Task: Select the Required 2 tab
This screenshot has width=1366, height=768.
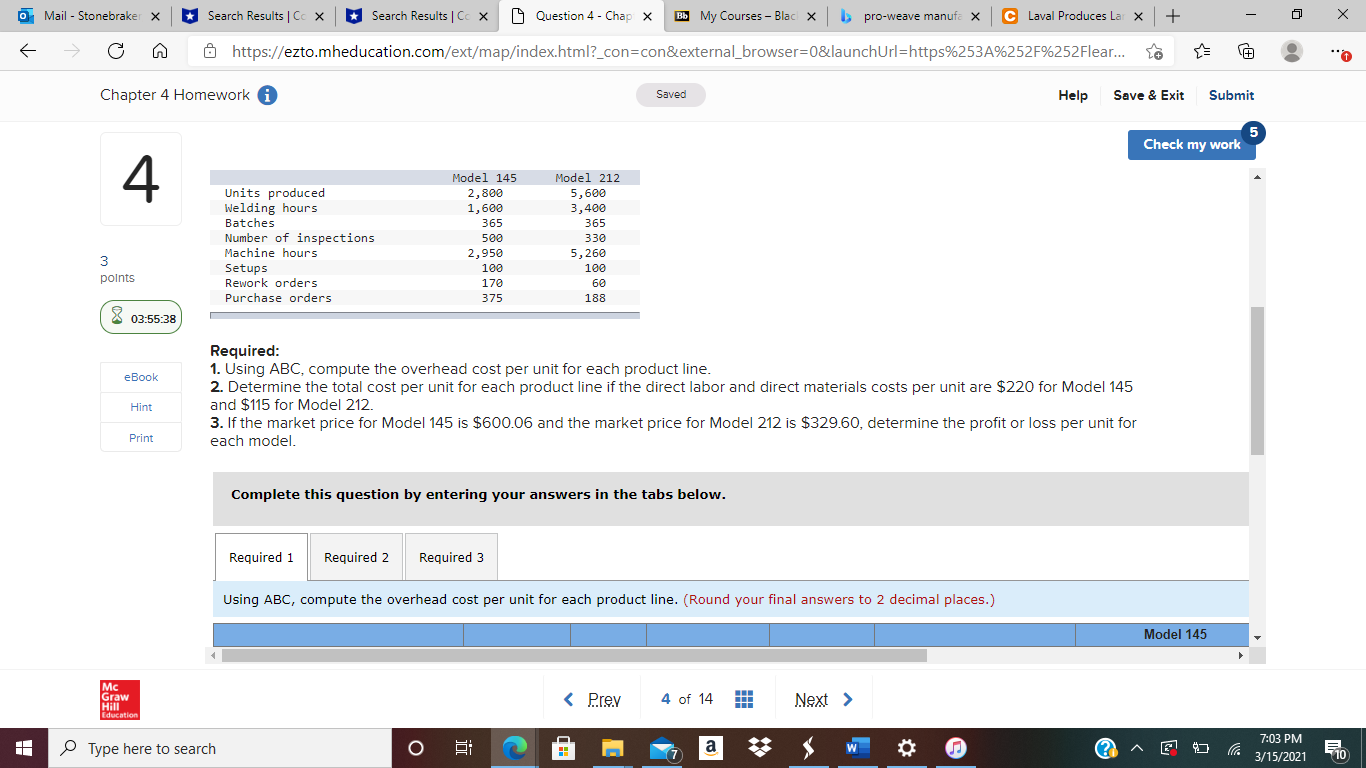Action: pos(356,557)
